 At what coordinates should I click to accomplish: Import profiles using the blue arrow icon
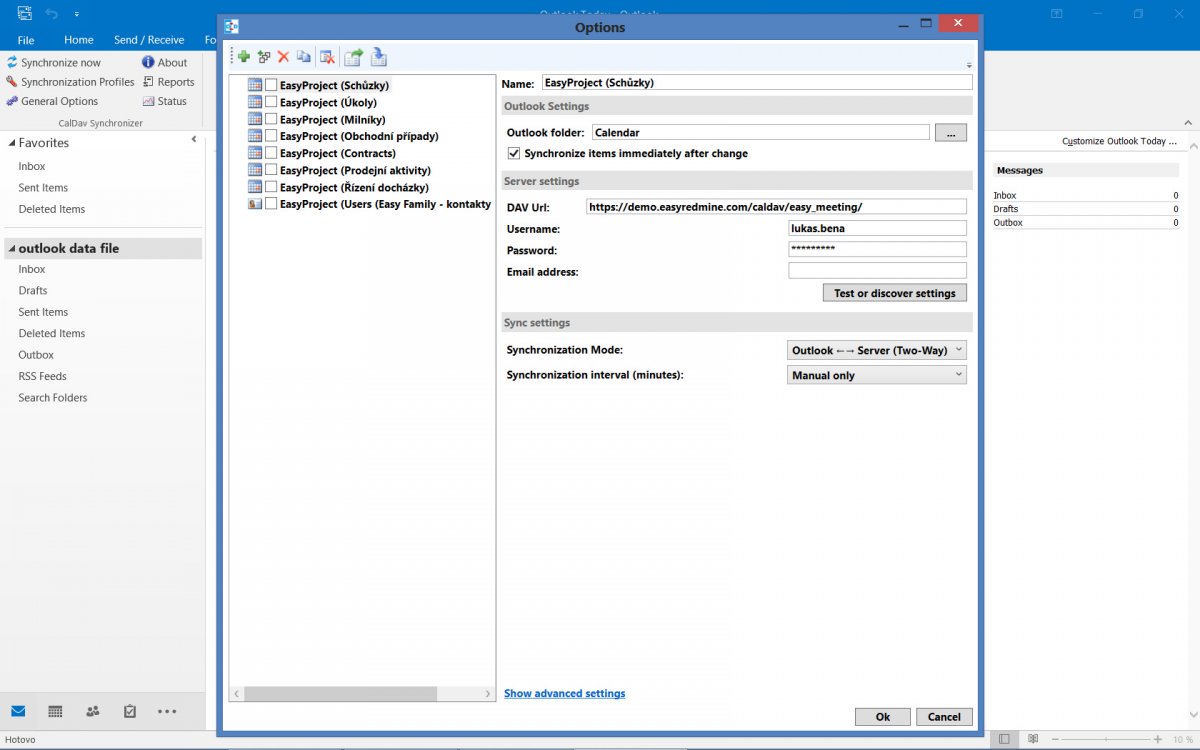(x=379, y=57)
